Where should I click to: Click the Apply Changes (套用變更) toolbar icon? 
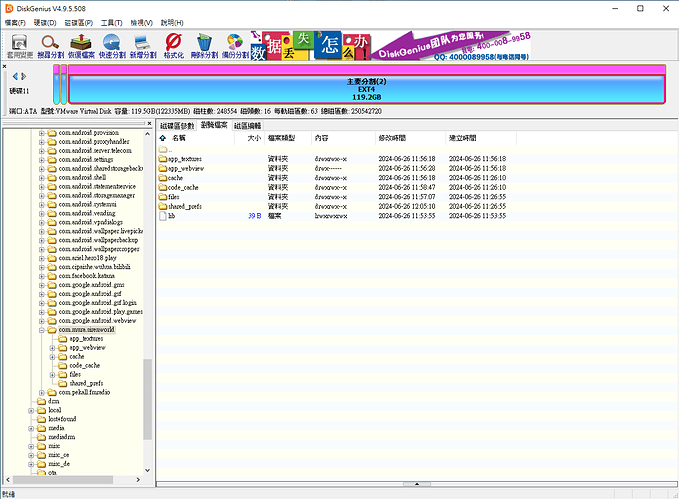(x=21, y=45)
